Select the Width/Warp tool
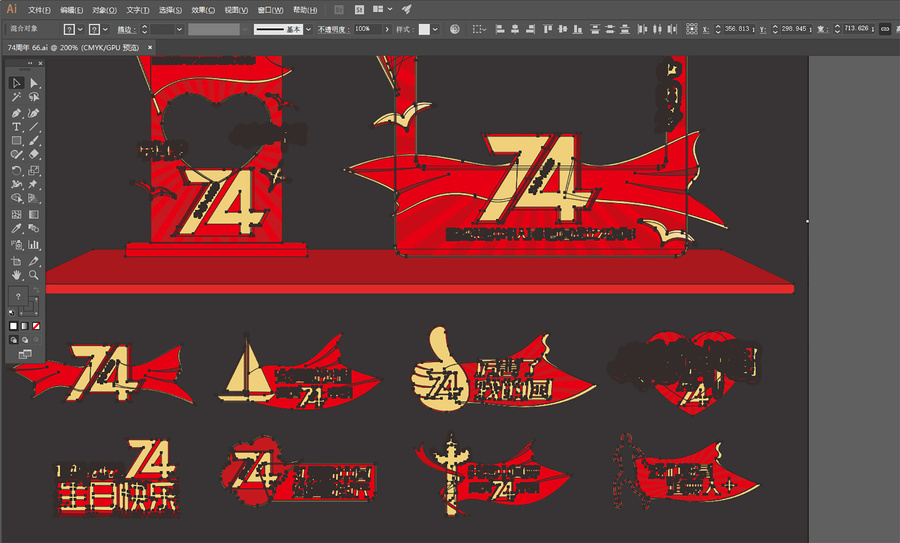The width and height of the screenshot is (900, 543). coord(17,184)
